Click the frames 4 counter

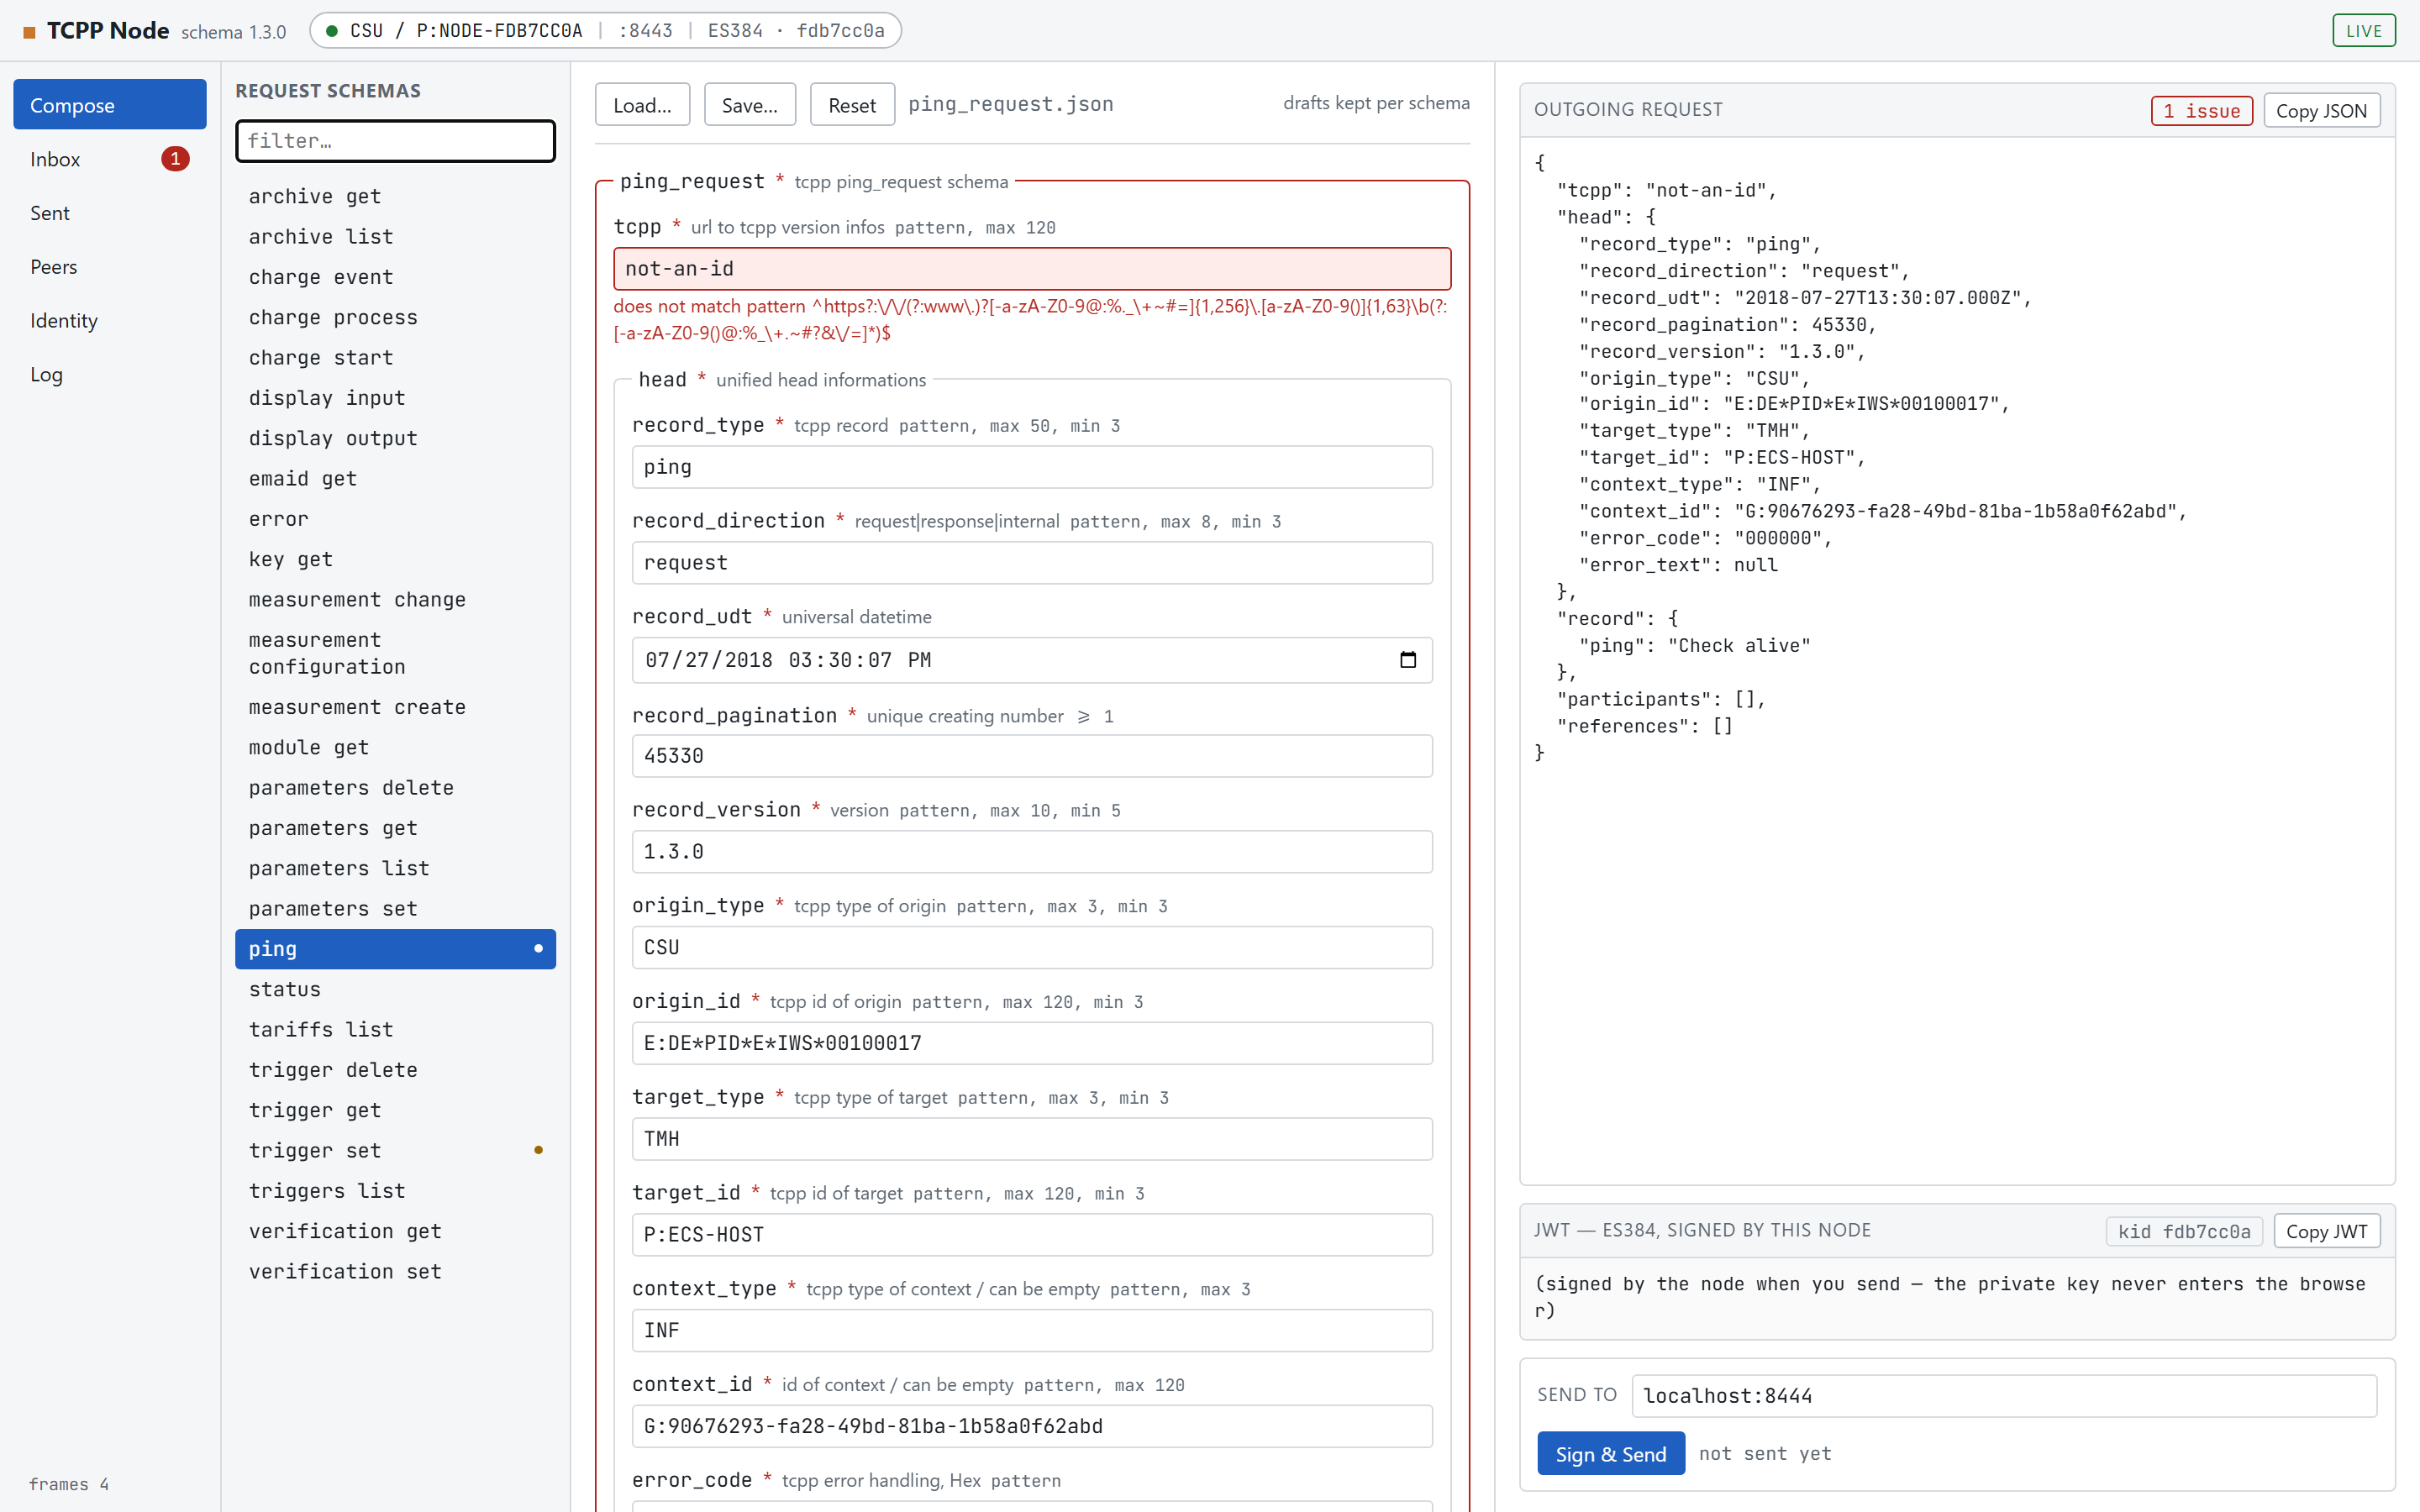(68, 1484)
